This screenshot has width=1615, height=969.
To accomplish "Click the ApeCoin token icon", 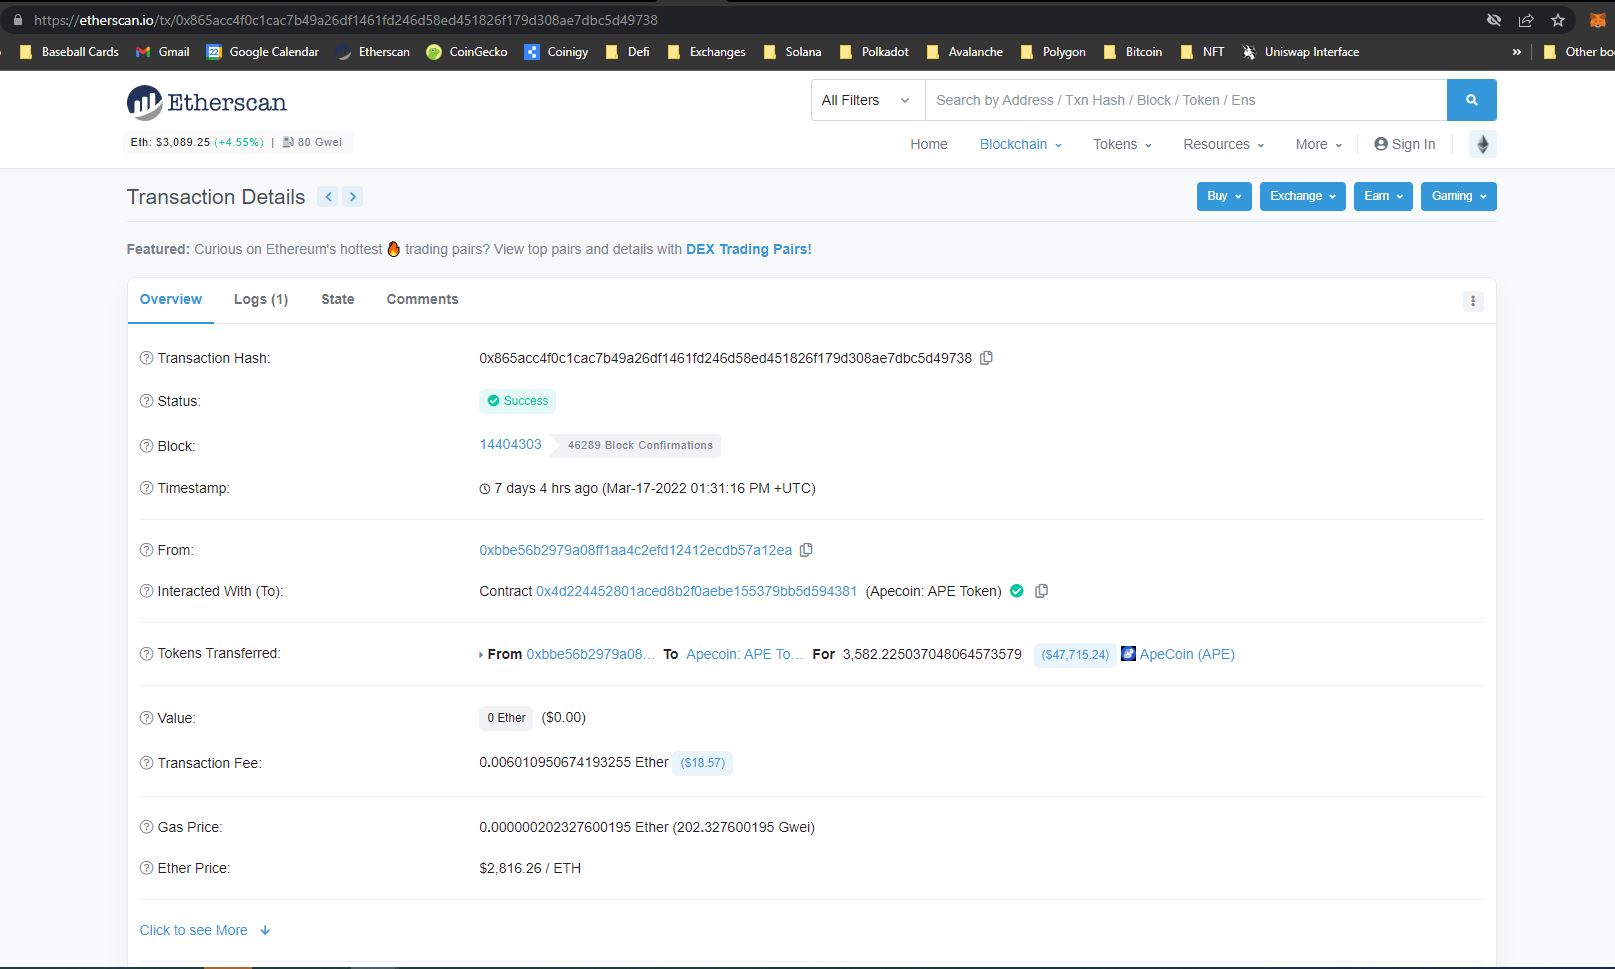I will 1128,654.
